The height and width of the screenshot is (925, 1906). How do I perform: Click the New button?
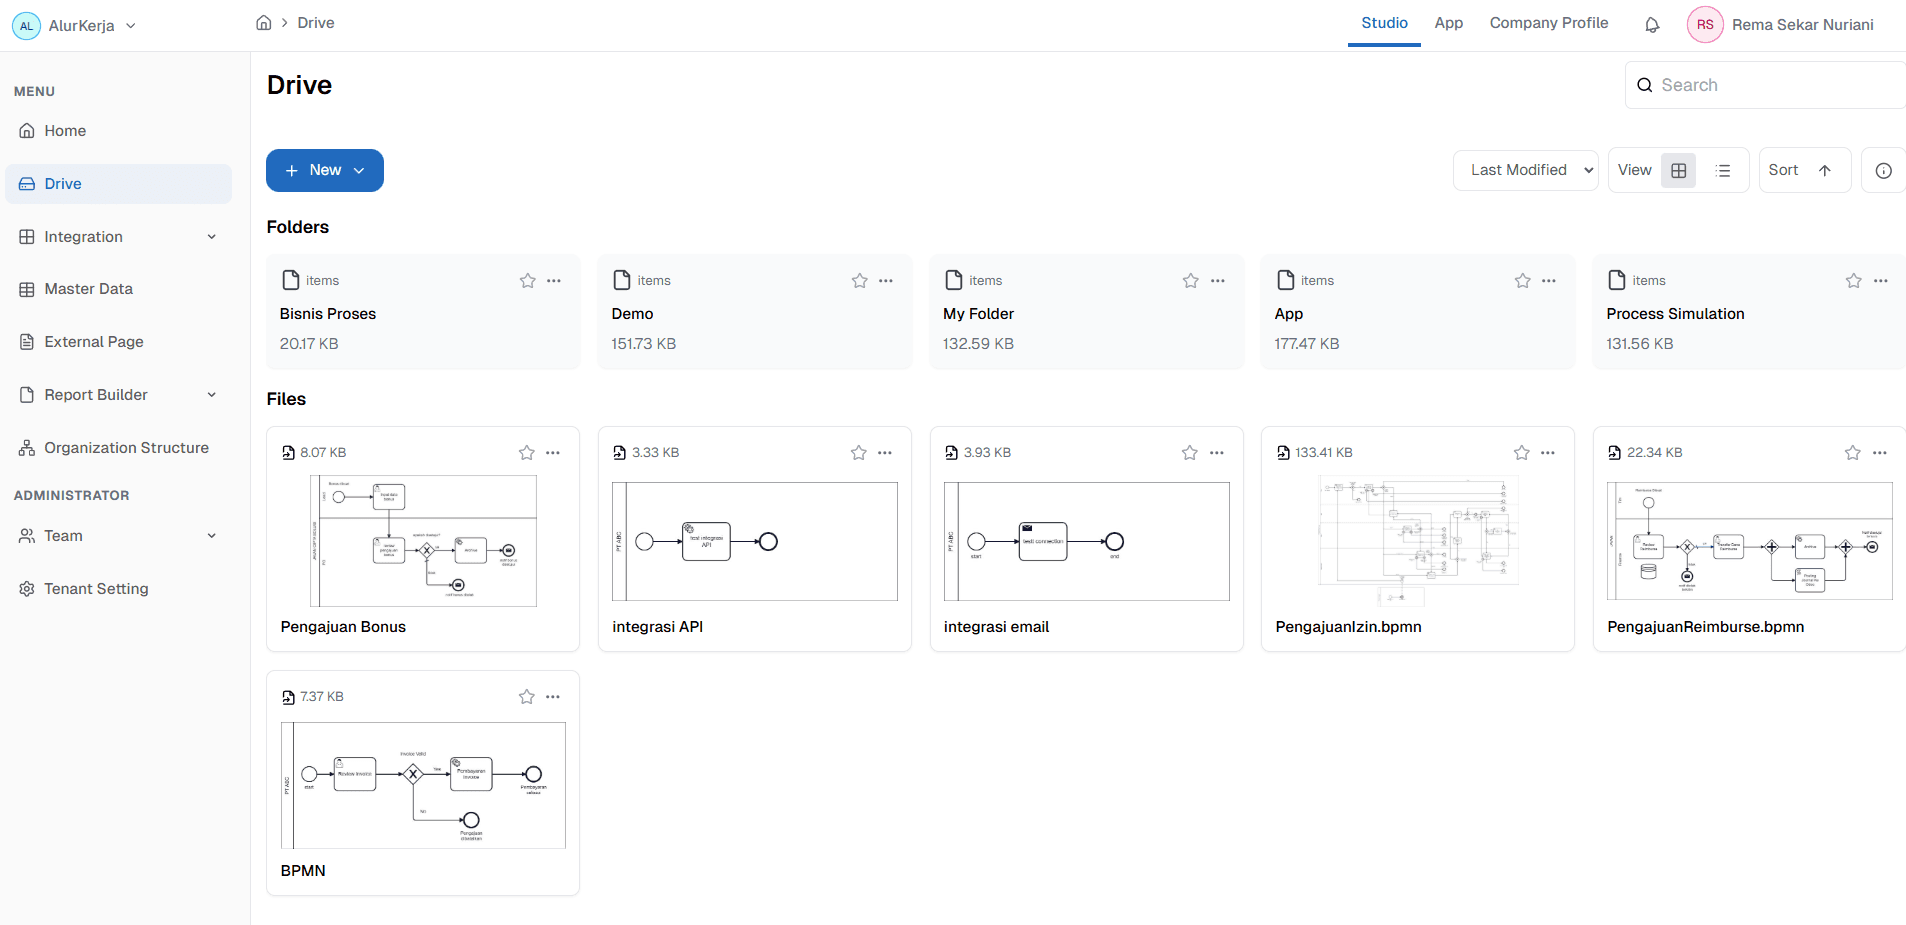pyautogui.click(x=324, y=171)
